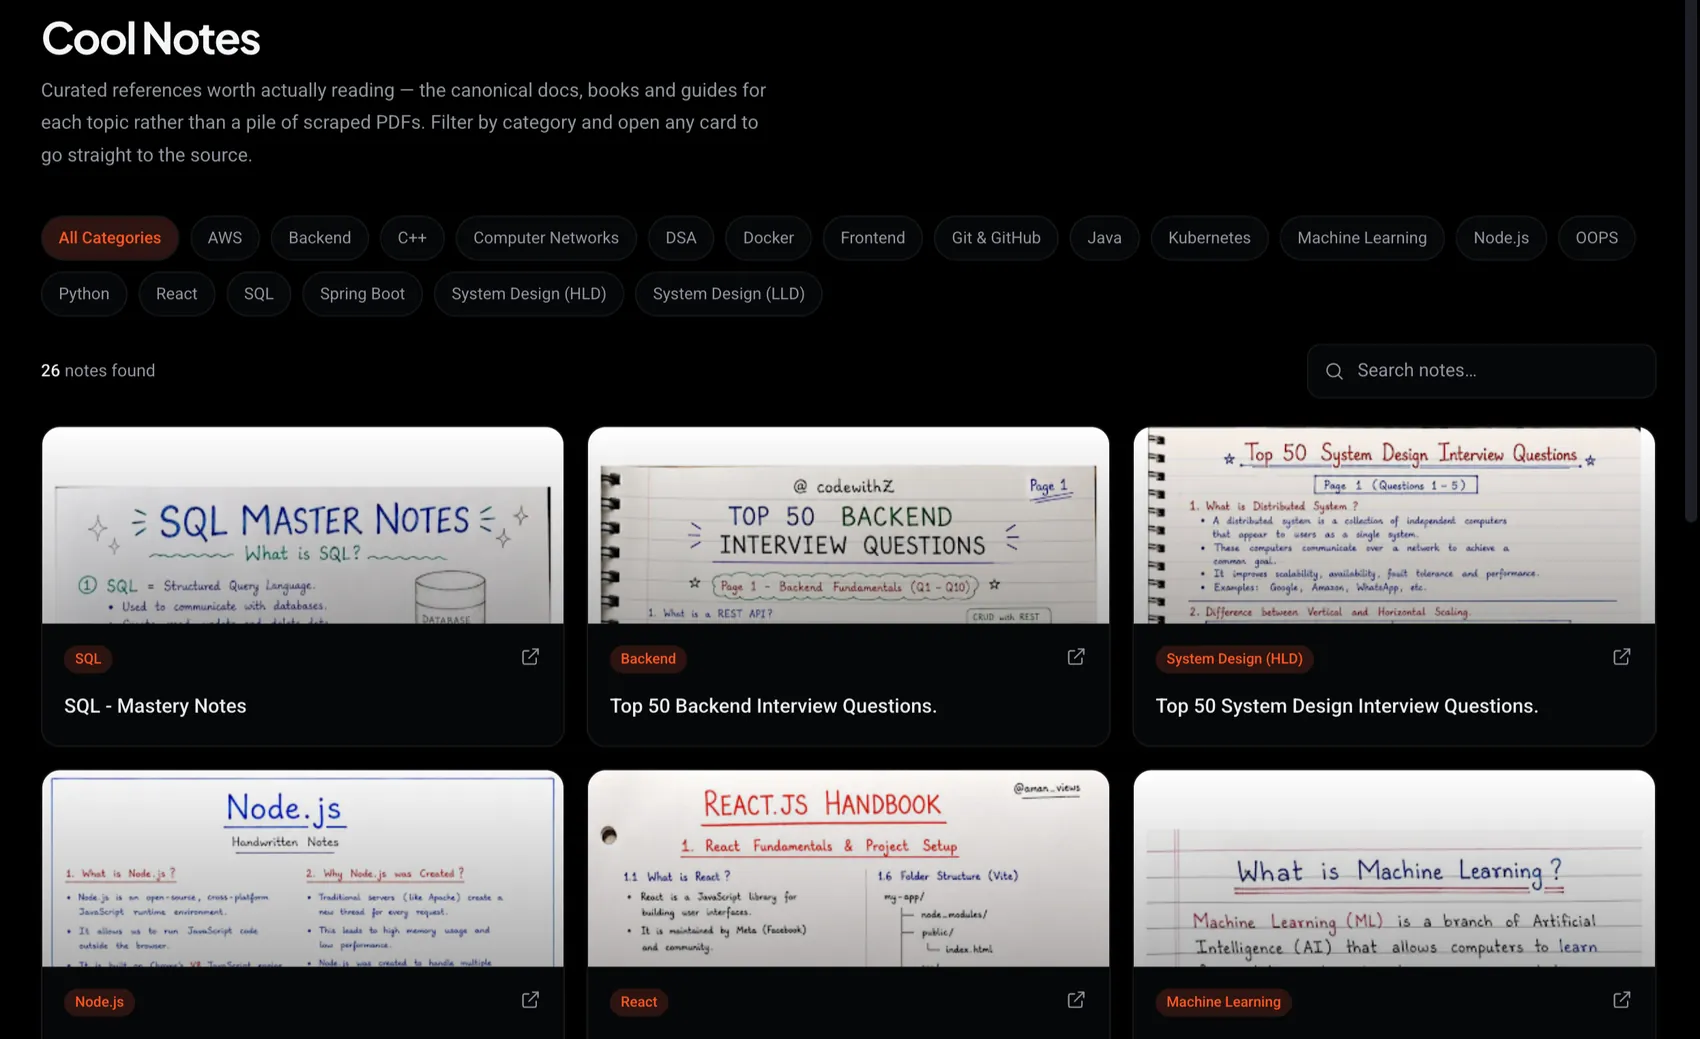Open 'SQL - Mastery Notes' title
The width and height of the screenshot is (1700, 1039).
(155, 706)
